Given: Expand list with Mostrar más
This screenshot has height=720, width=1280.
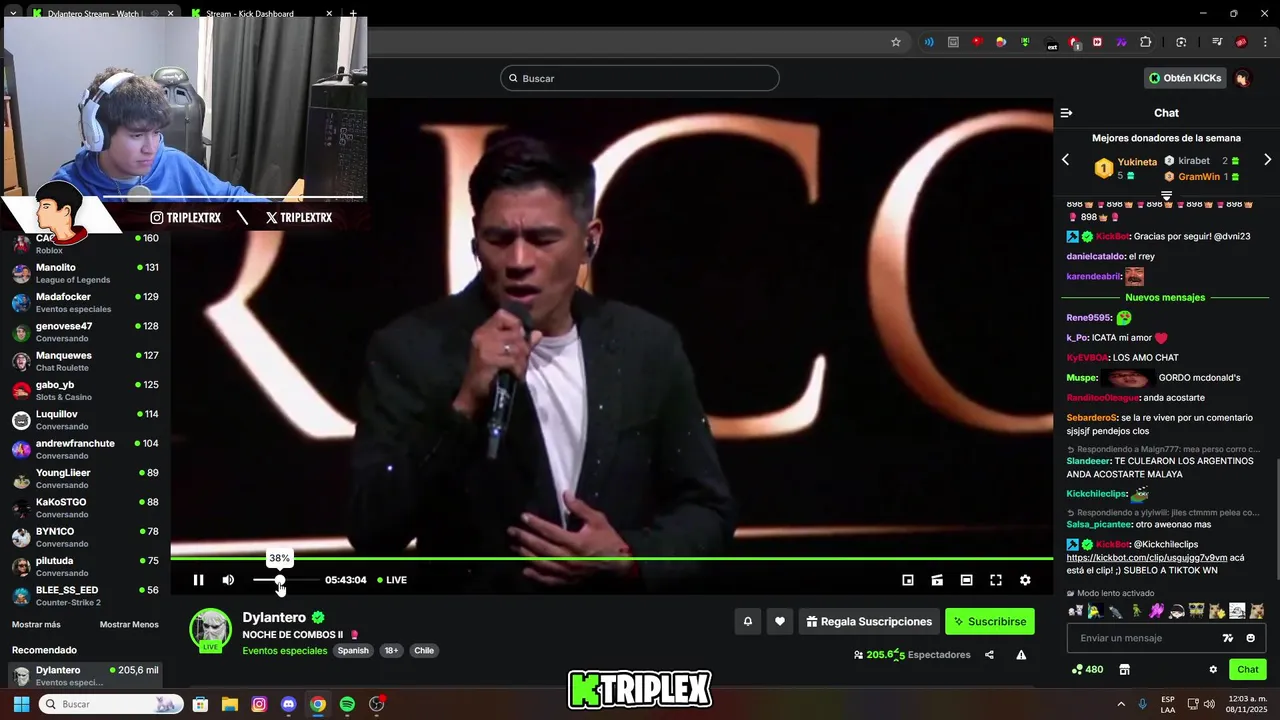Looking at the screenshot, I should tap(36, 625).
